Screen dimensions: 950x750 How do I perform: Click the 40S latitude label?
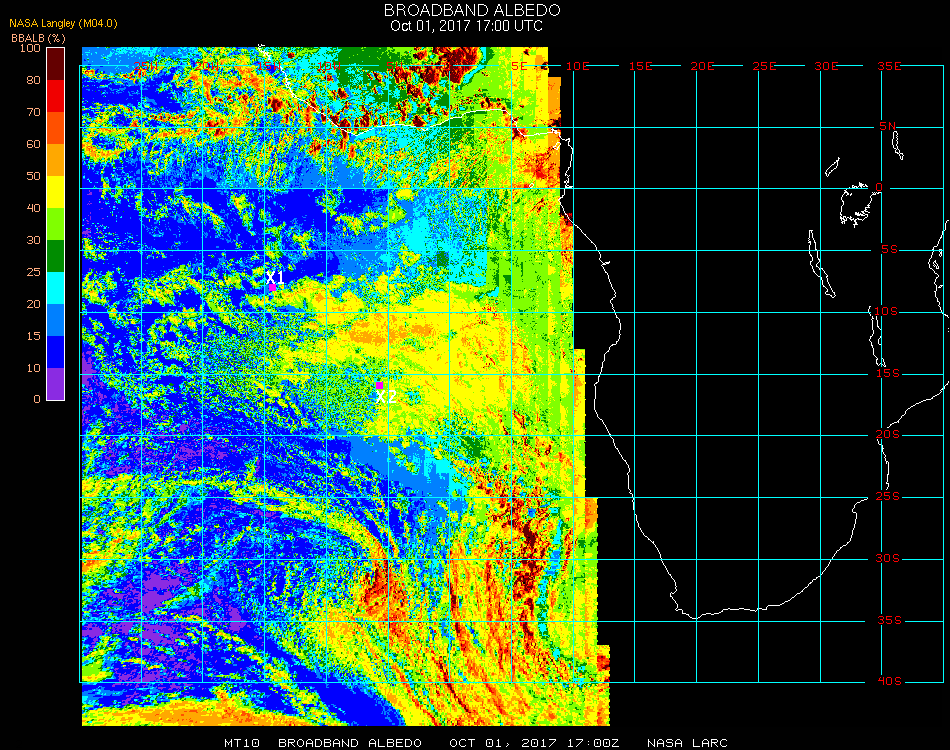pos(889,682)
